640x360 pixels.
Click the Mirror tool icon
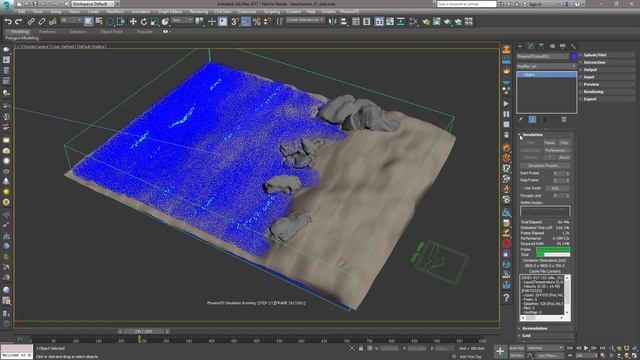[x=333, y=22]
